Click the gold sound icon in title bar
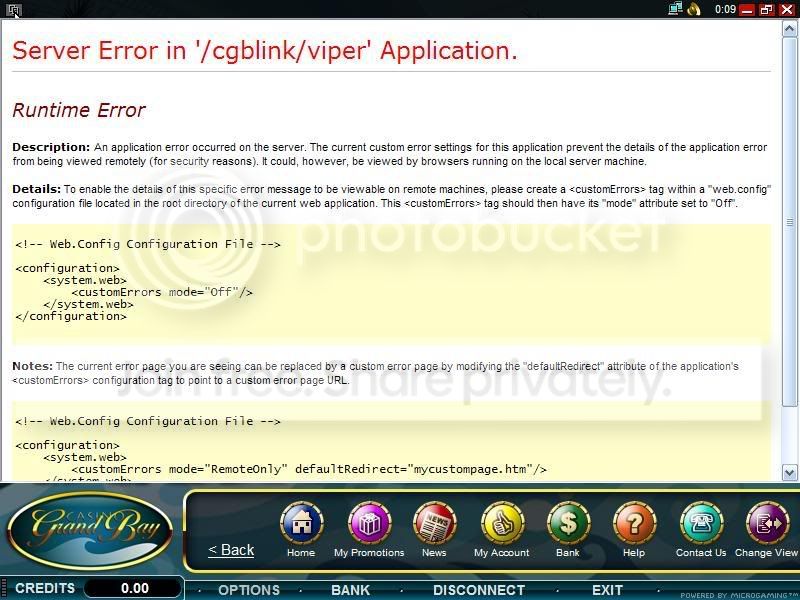Screen dimensions: 800x600 [697, 9]
